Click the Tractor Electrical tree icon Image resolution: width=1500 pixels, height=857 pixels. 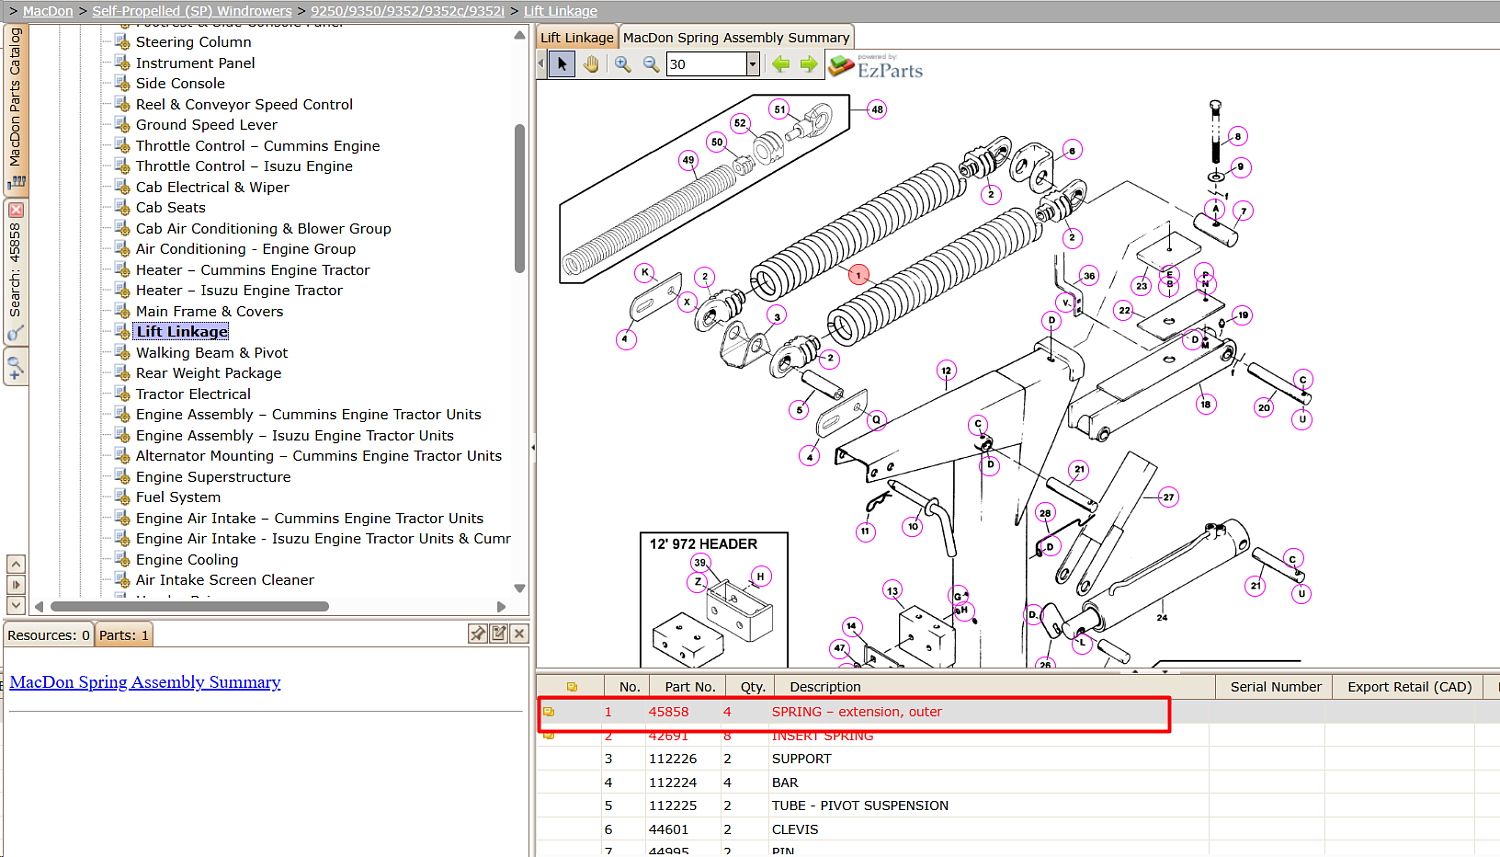click(122, 394)
